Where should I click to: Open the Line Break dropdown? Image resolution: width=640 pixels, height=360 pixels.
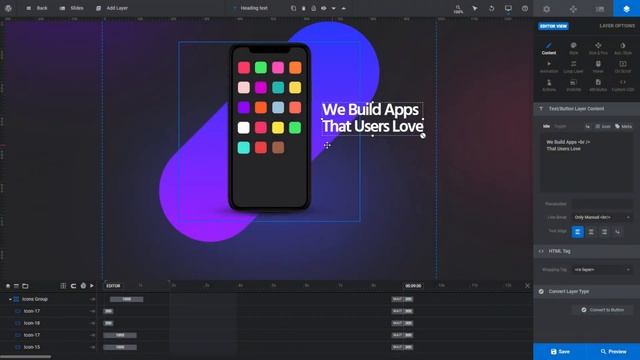pos(602,217)
